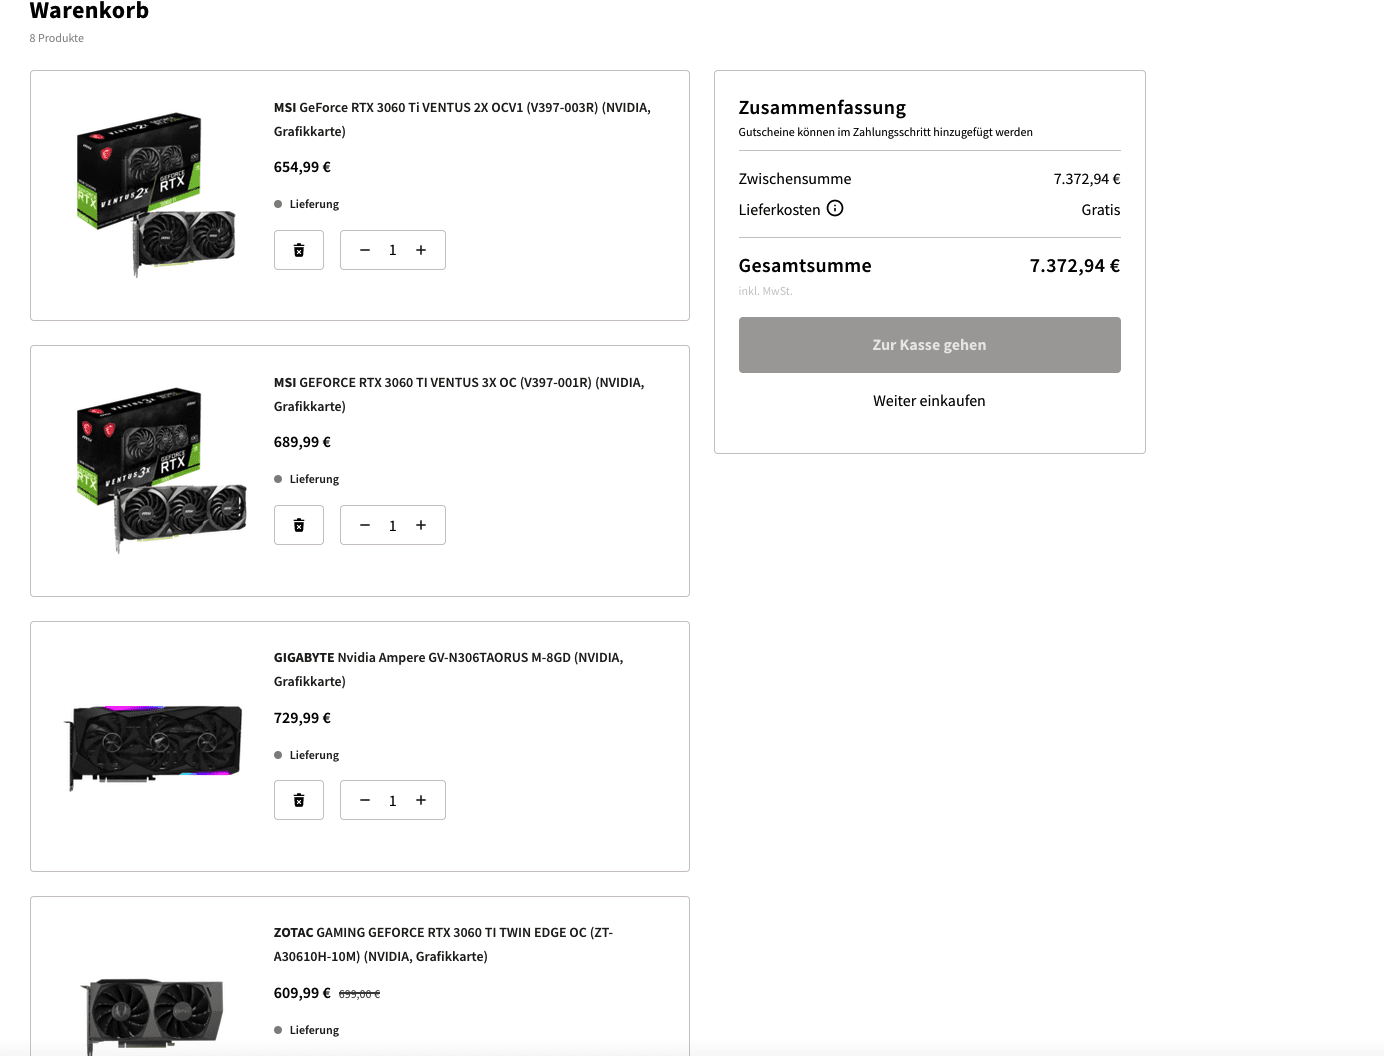1384x1056 pixels.
Task: Click Gesamtsumme amount 7.372,94 €
Action: pyautogui.click(x=1075, y=266)
